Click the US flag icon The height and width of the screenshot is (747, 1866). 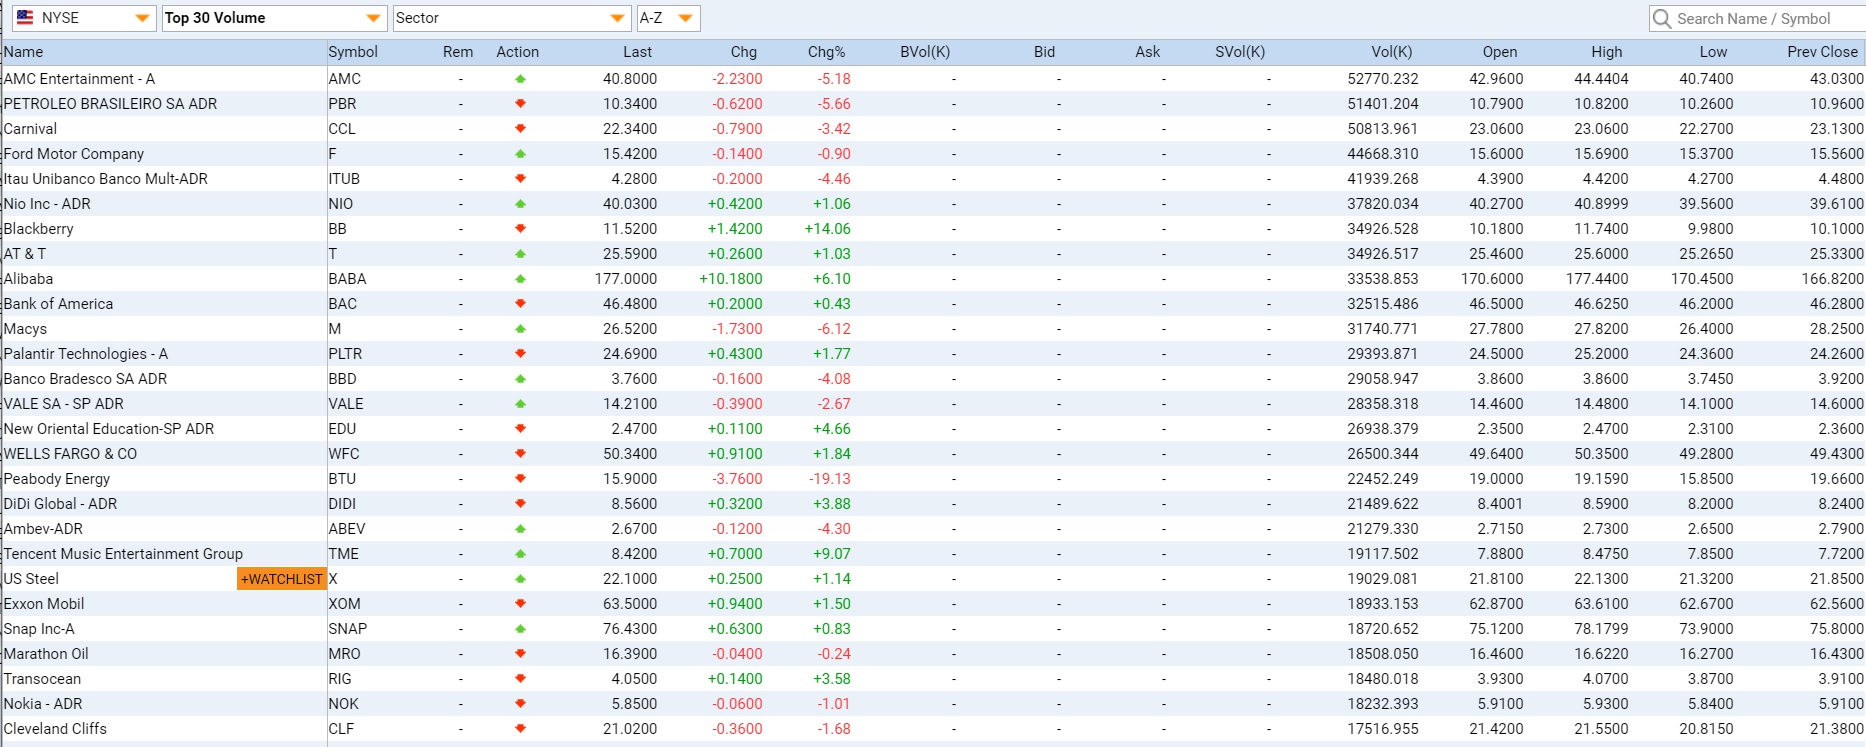(x=25, y=18)
